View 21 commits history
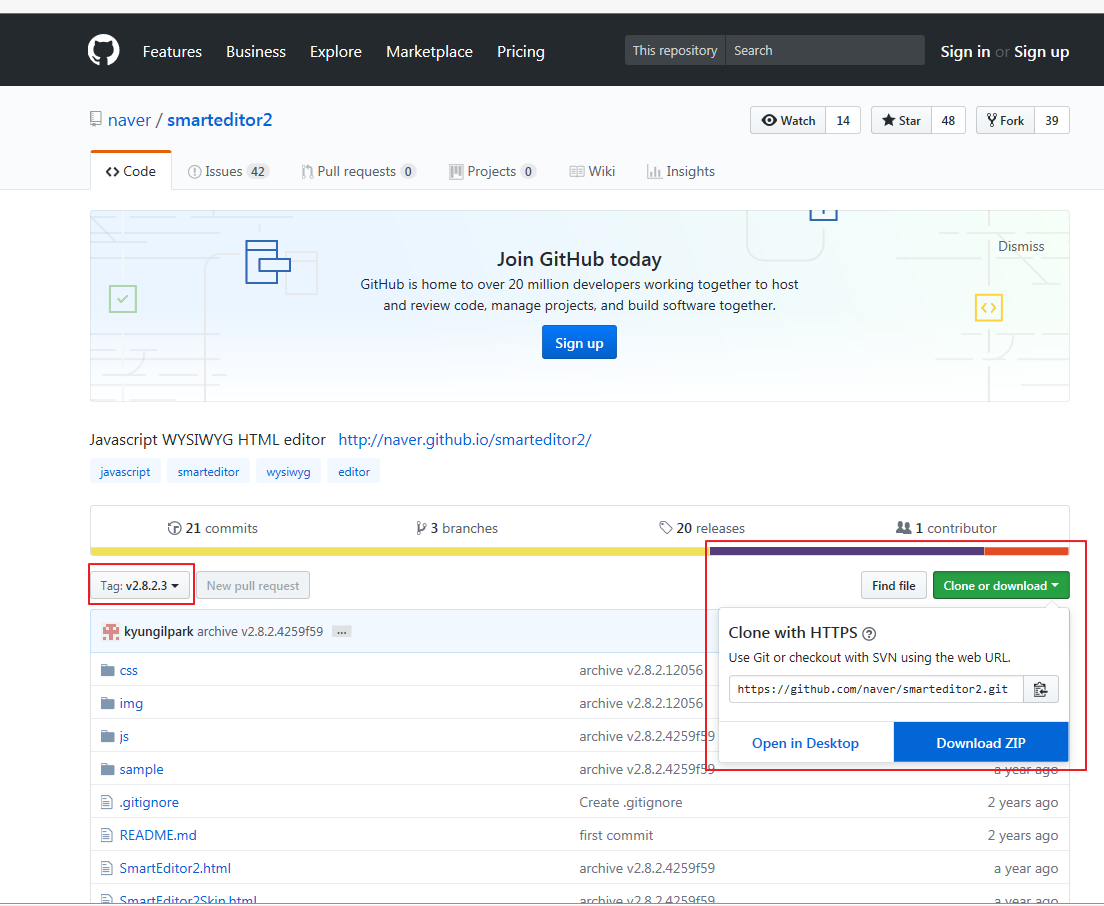This screenshot has height=906, width=1104. pos(213,528)
